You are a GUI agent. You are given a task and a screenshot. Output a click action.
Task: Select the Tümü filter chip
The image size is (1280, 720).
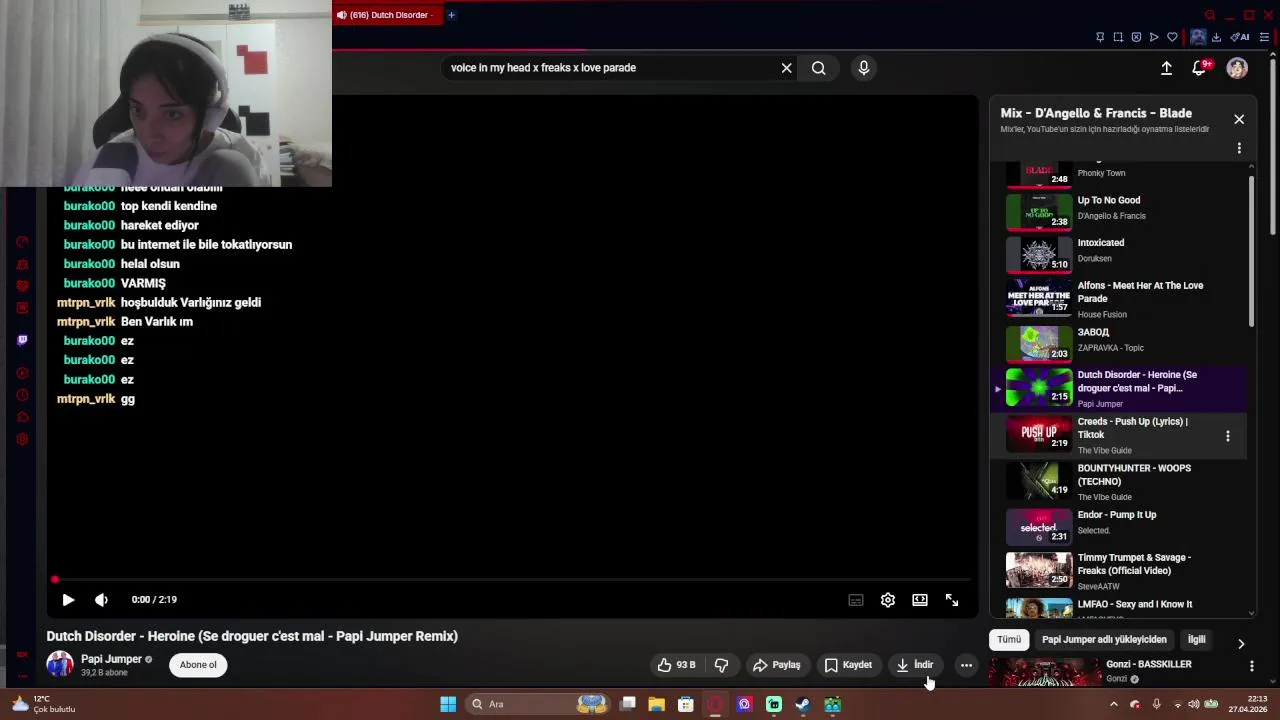point(1009,640)
